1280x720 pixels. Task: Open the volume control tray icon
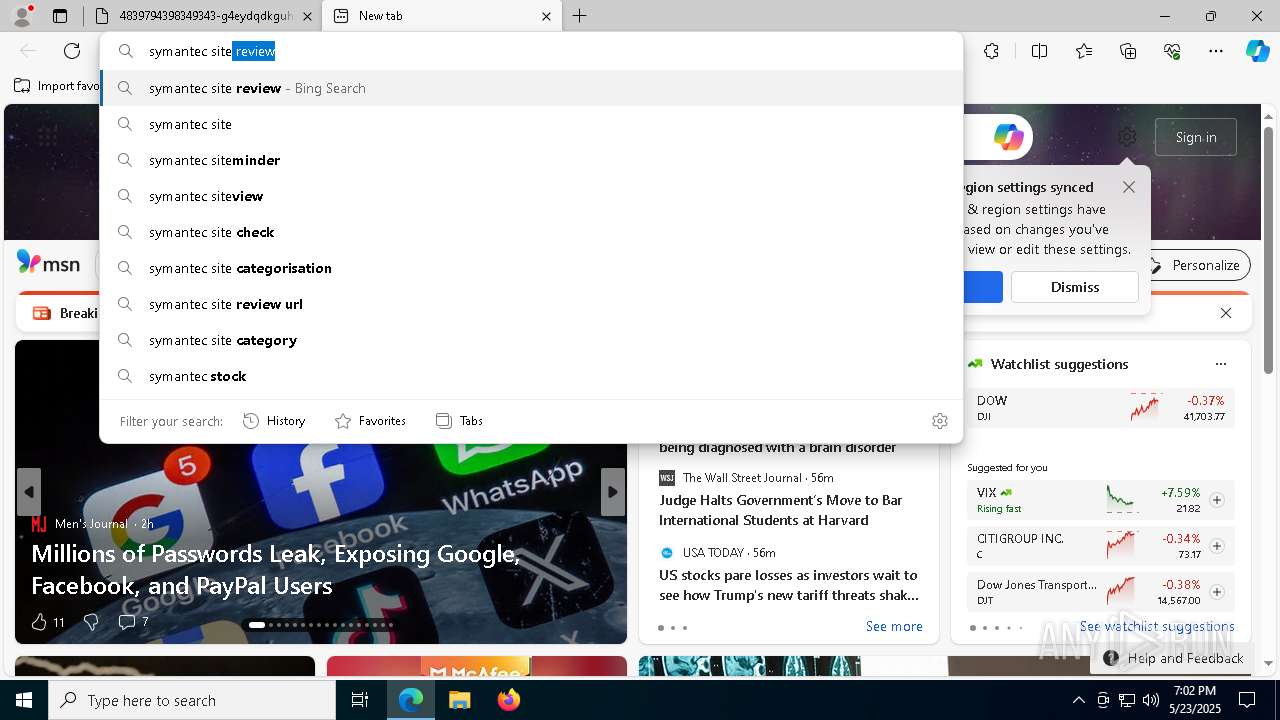1151,700
